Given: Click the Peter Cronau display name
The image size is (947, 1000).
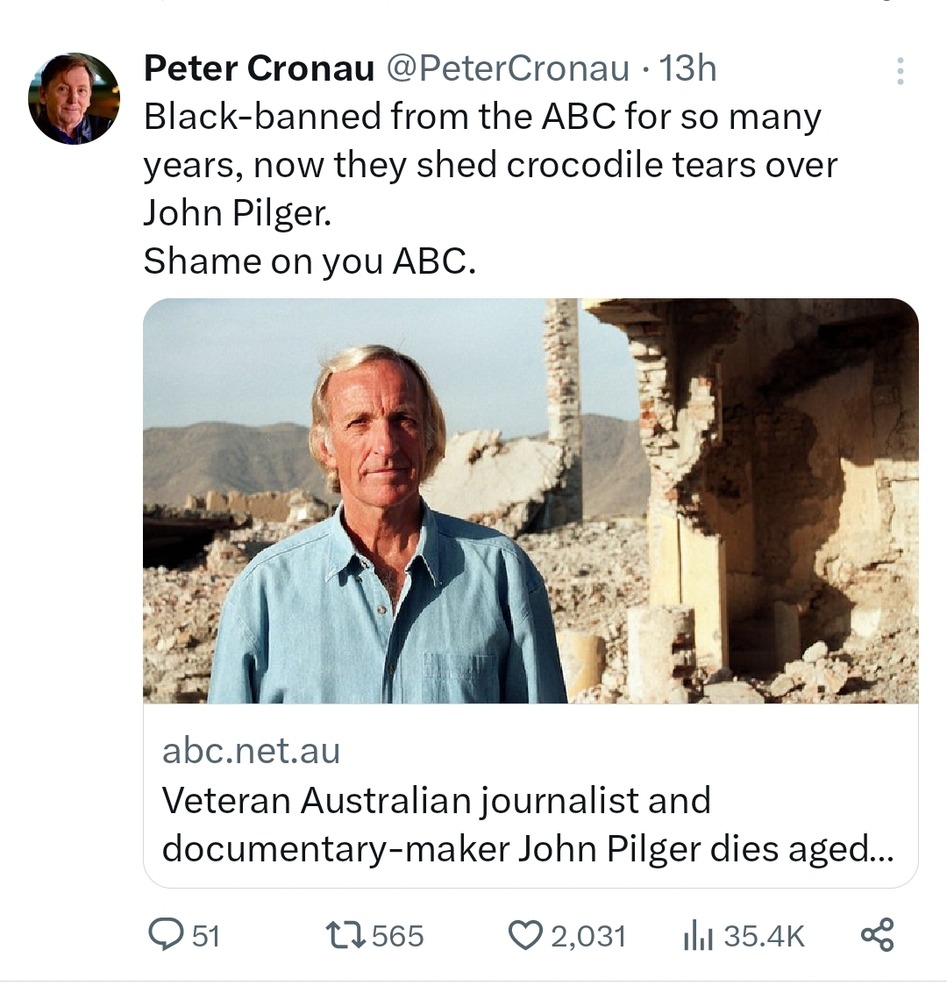Looking at the screenshot, I should point(259,68).
